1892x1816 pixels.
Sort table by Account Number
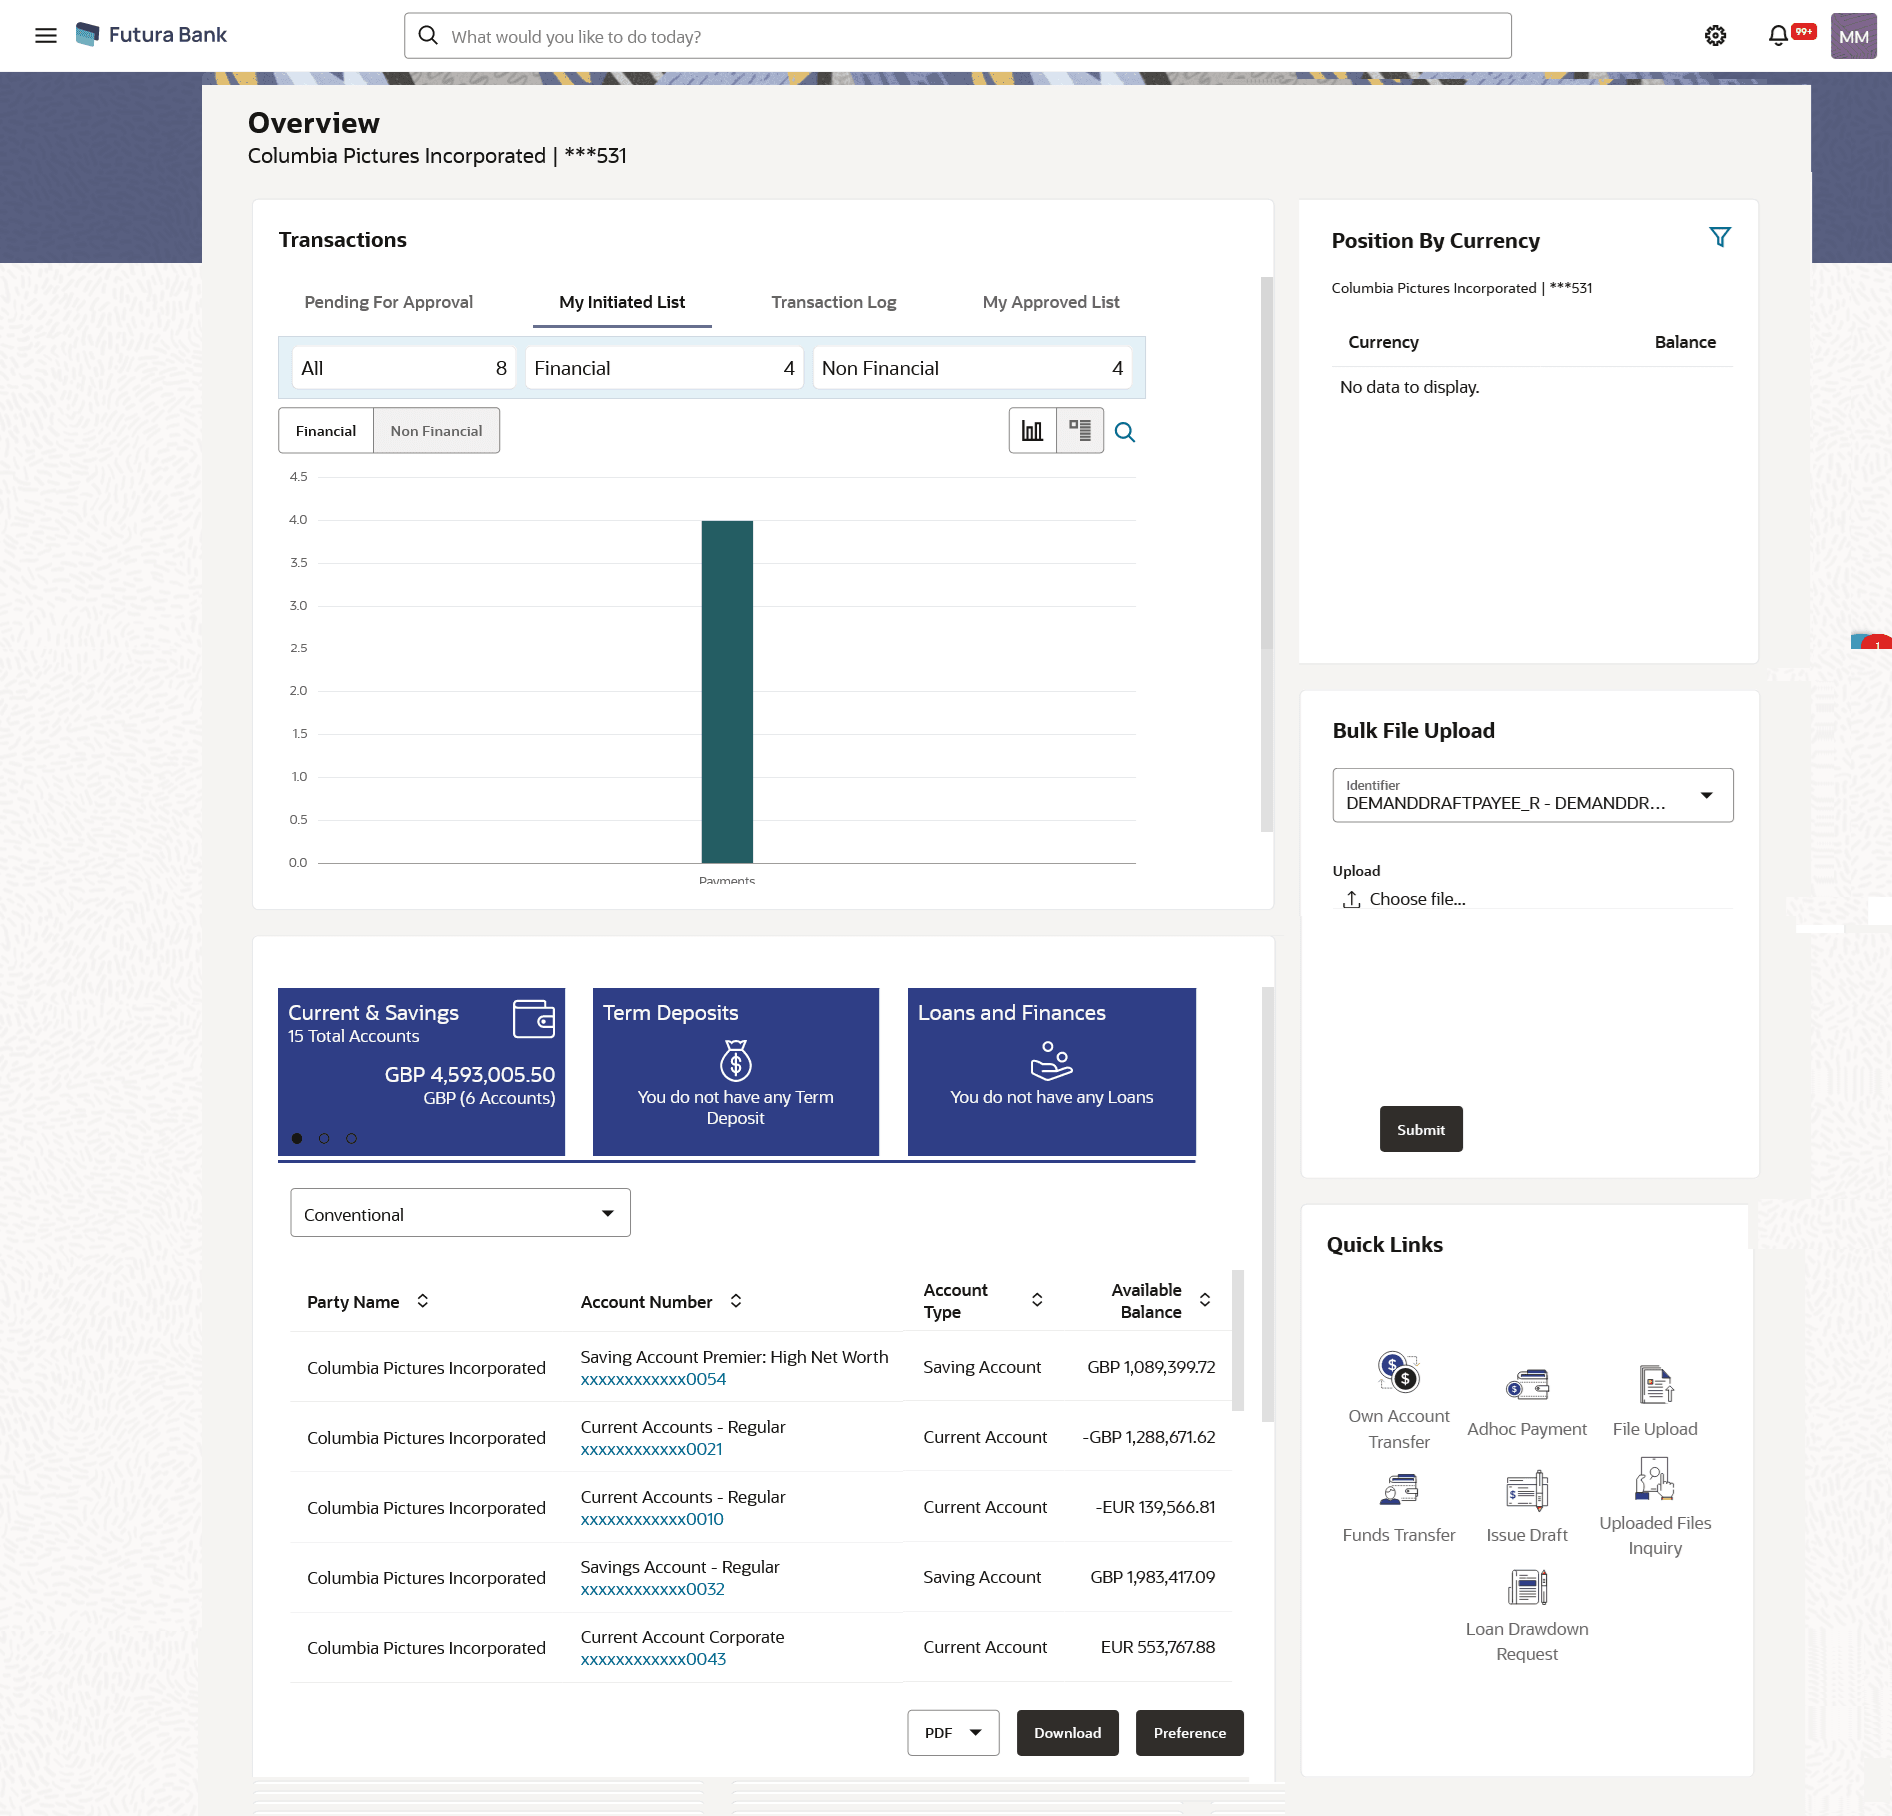point(736,1301)
